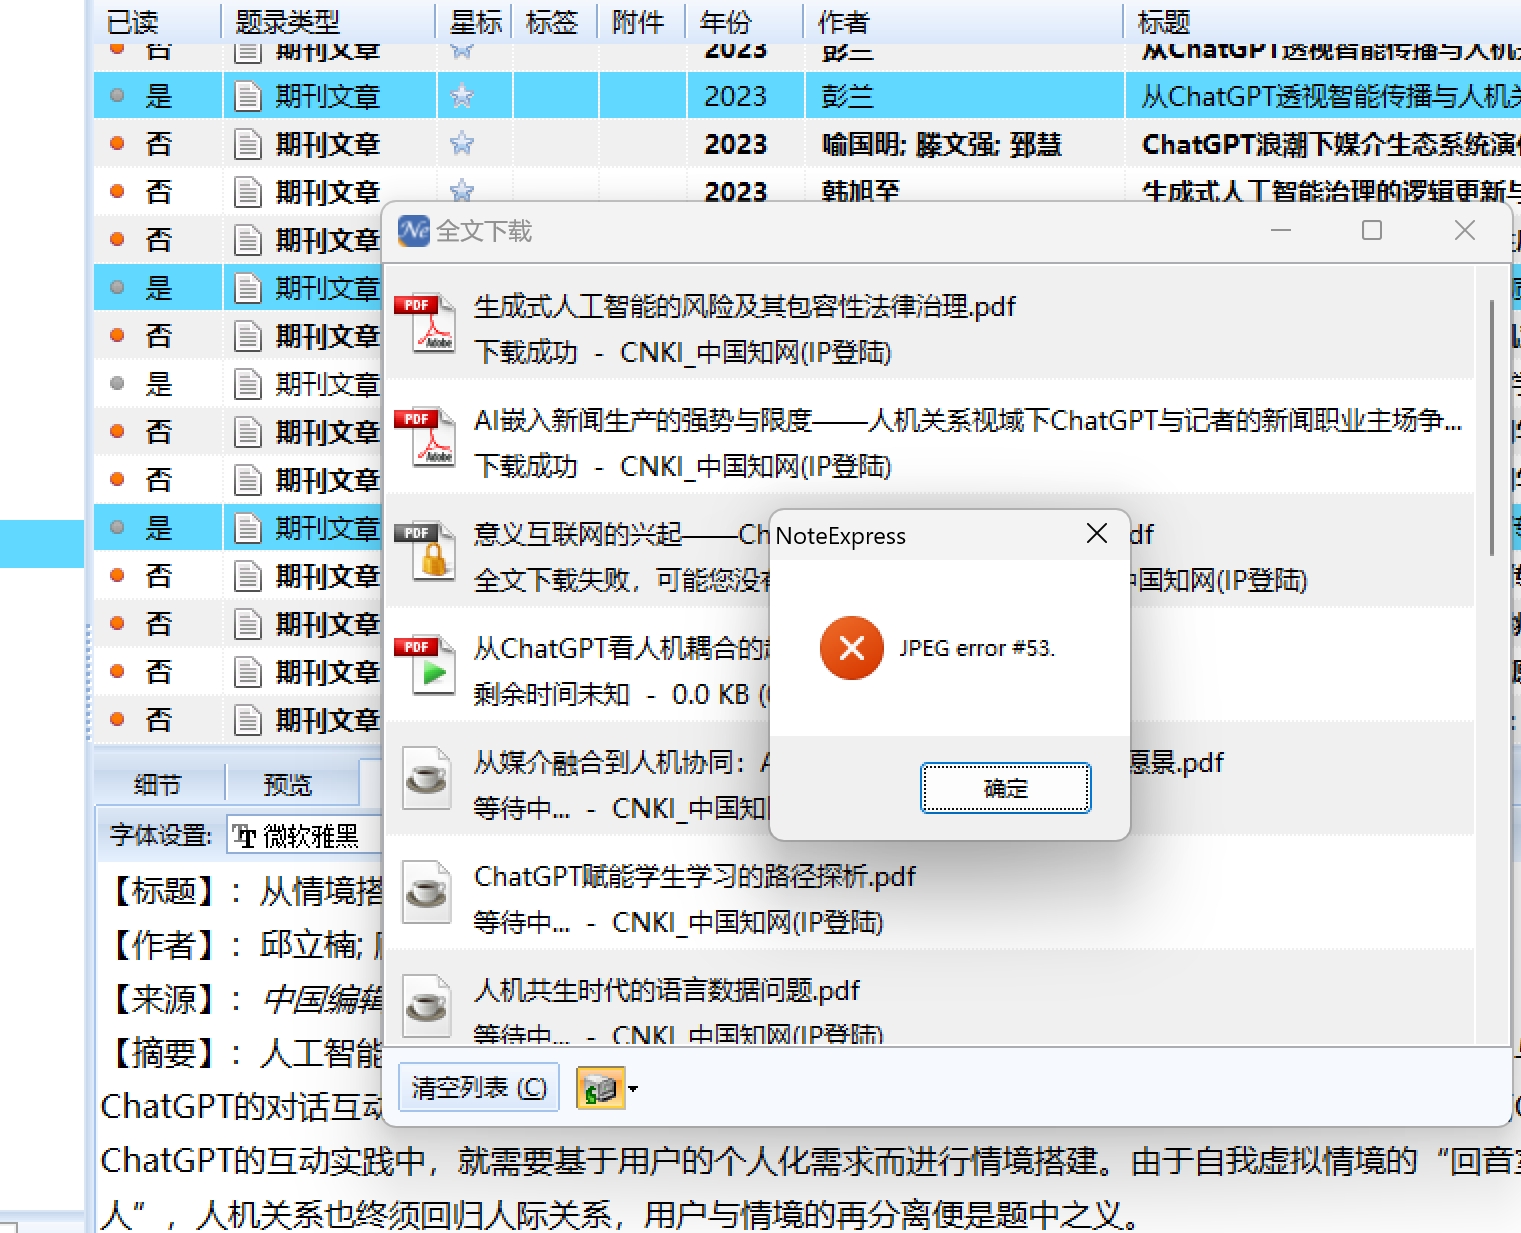Click document icon in 韩旭至 row

point(247,191)
